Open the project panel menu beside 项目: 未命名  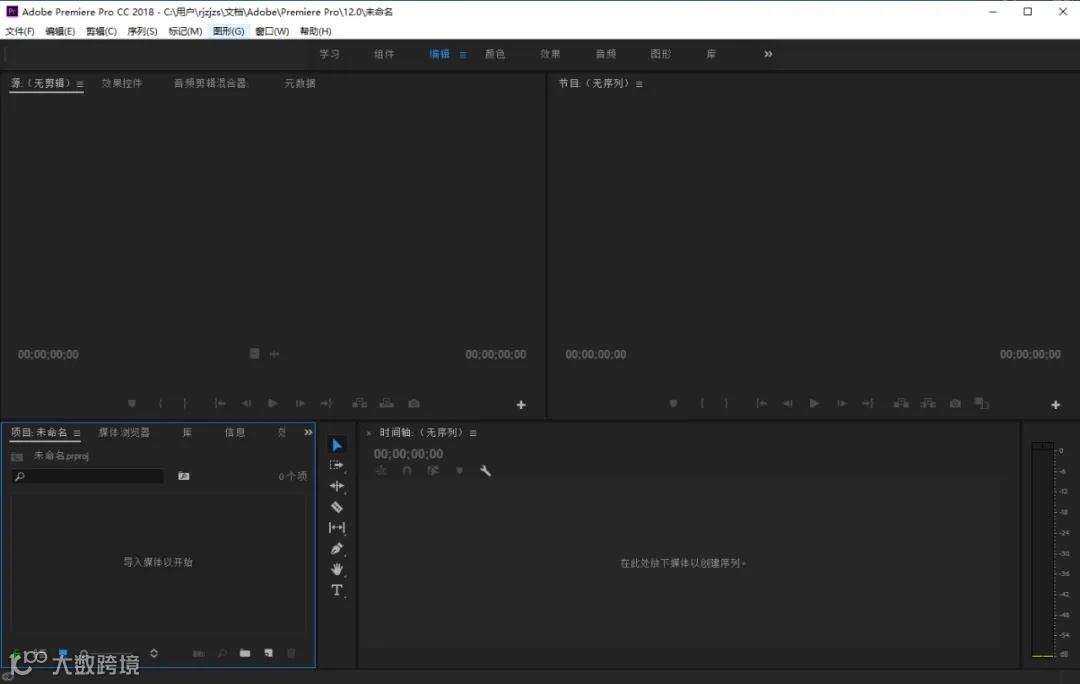[77, 433]
